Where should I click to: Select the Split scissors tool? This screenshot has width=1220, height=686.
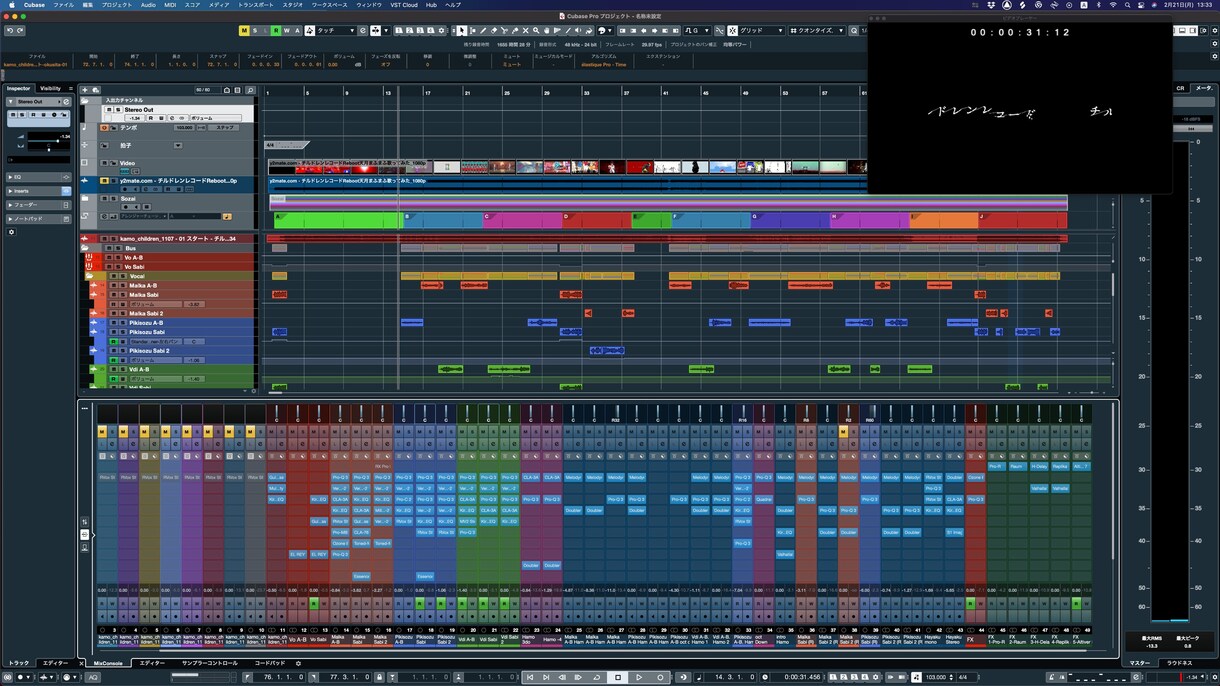504,31
